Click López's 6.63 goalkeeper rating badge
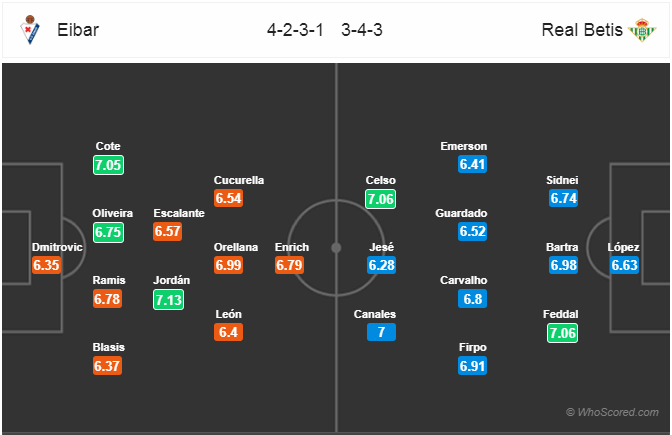This screenshot has height=435, width=672. [625, 265]
